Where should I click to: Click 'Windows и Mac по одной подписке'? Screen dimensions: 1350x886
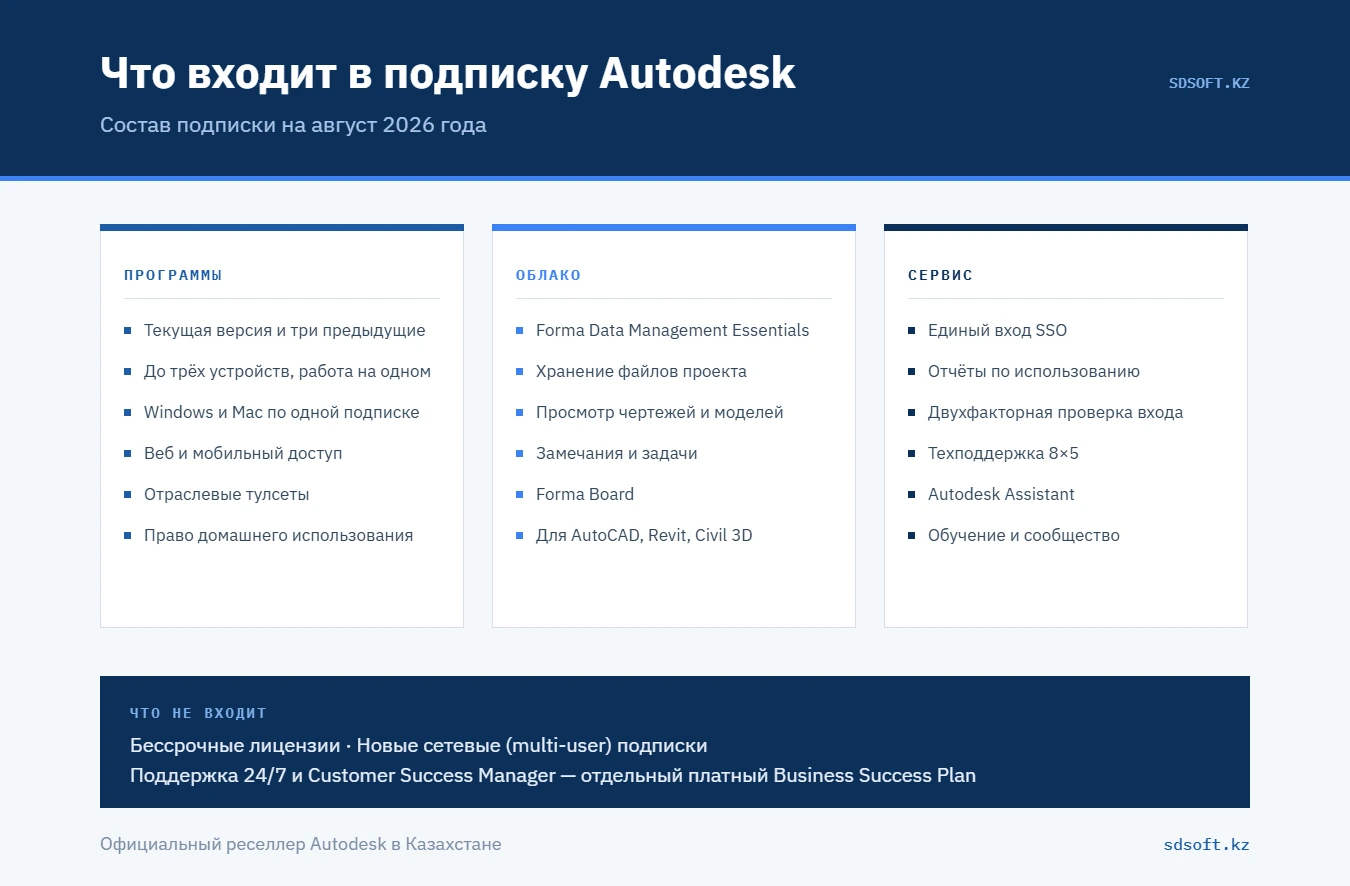[x=281, y=412]
